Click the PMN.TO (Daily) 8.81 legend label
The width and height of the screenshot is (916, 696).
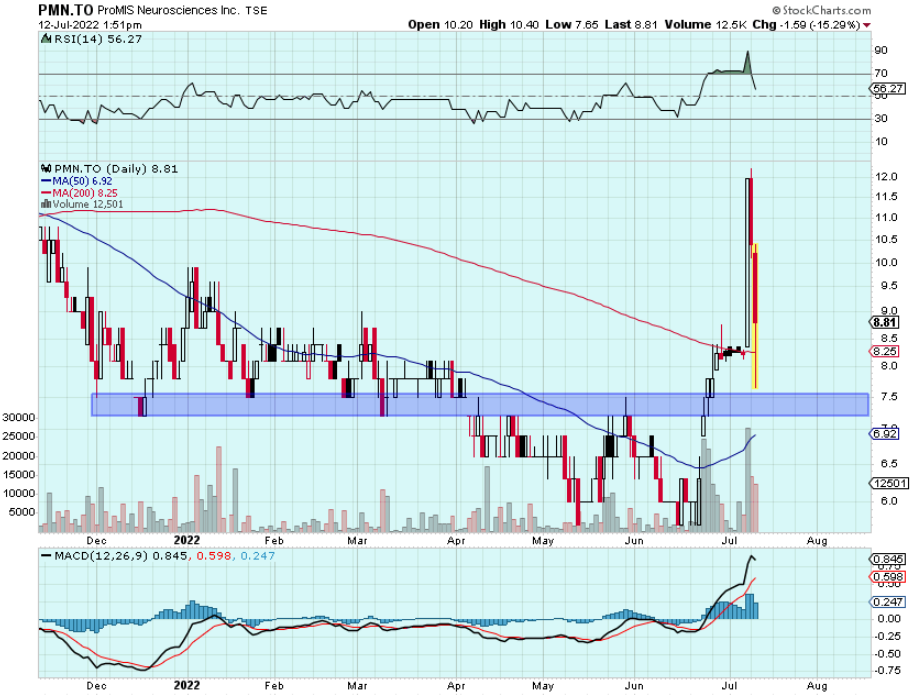(116, 169)
